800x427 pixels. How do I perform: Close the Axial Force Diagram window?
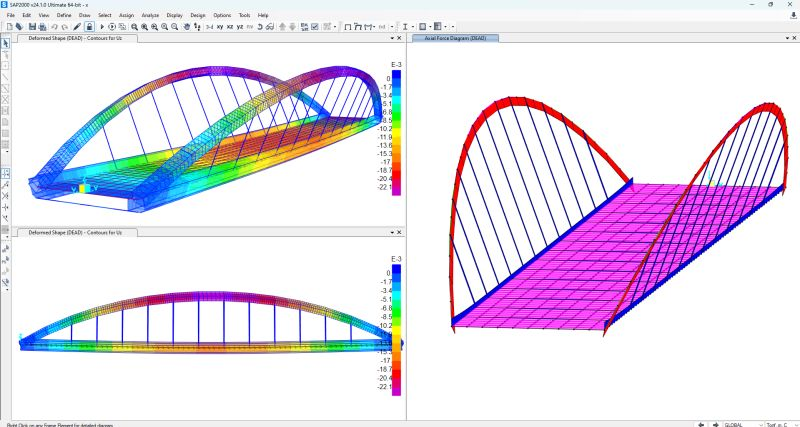click(795, 38)
